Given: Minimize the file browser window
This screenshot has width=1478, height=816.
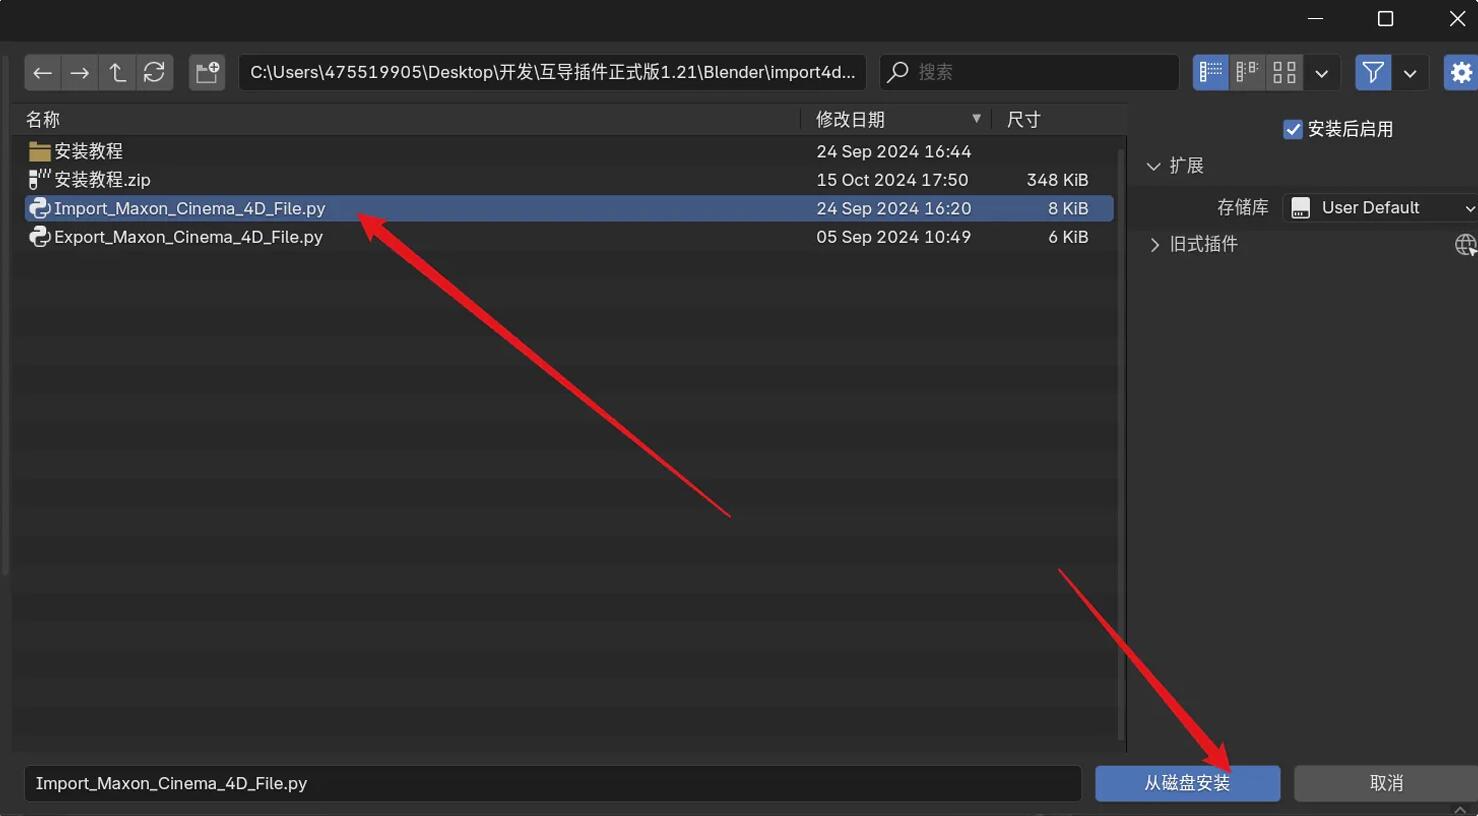Looking at the screenshot, I should [1315, 19].
